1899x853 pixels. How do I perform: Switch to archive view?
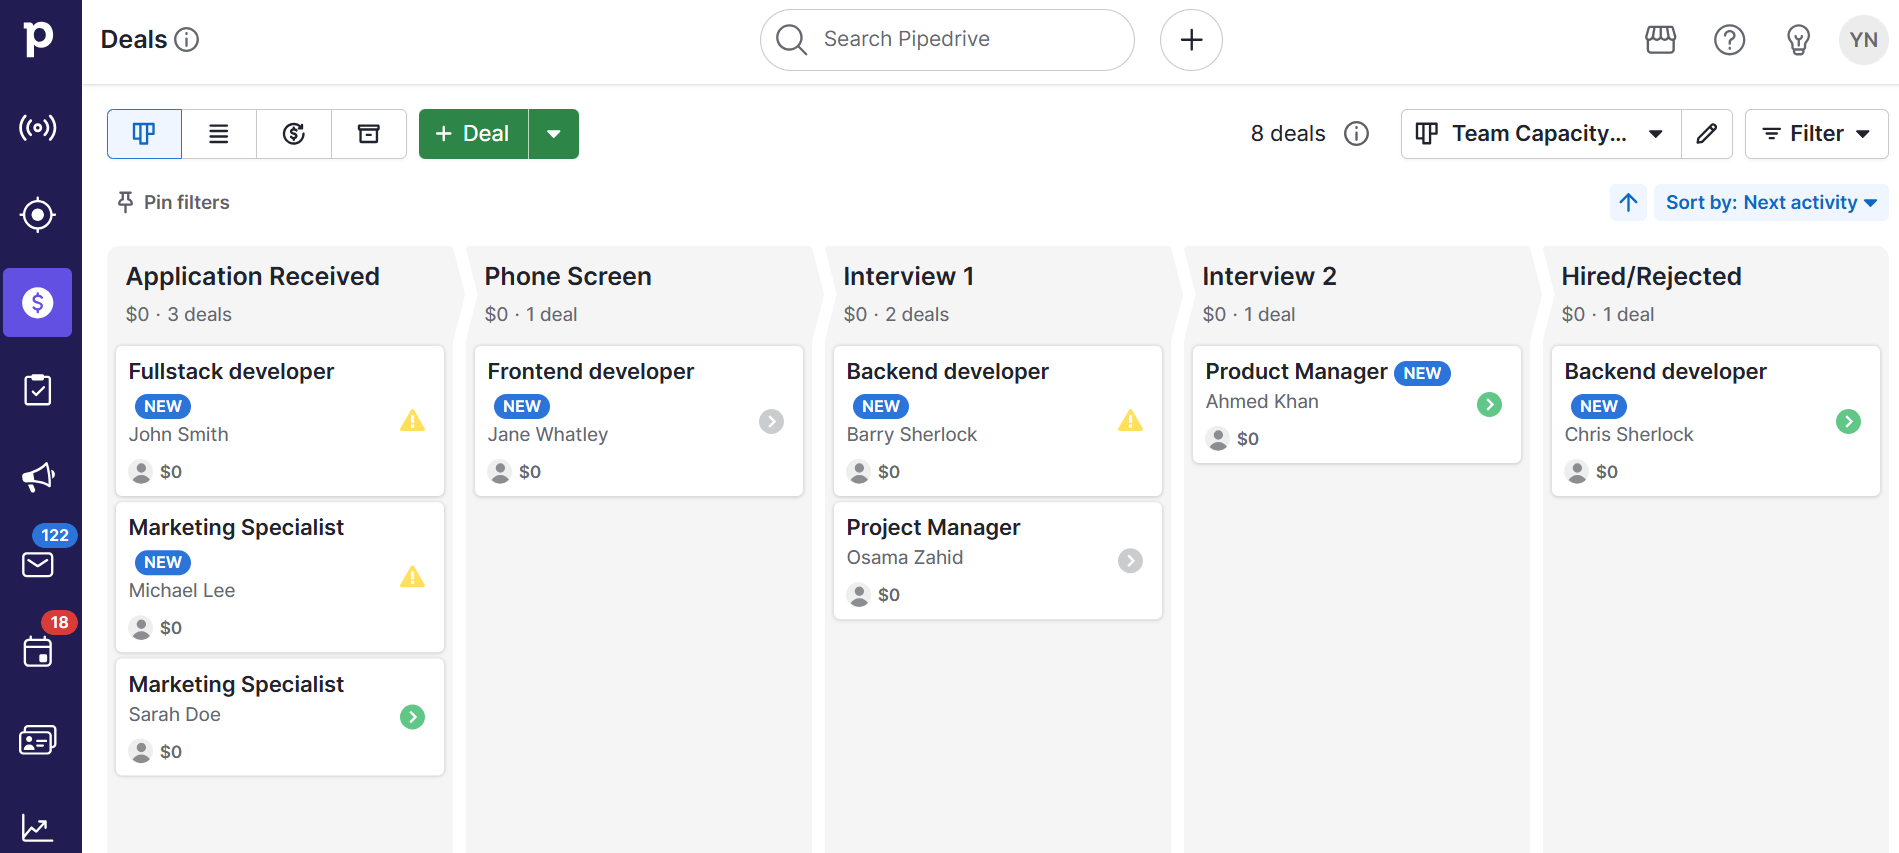(369, 134)
